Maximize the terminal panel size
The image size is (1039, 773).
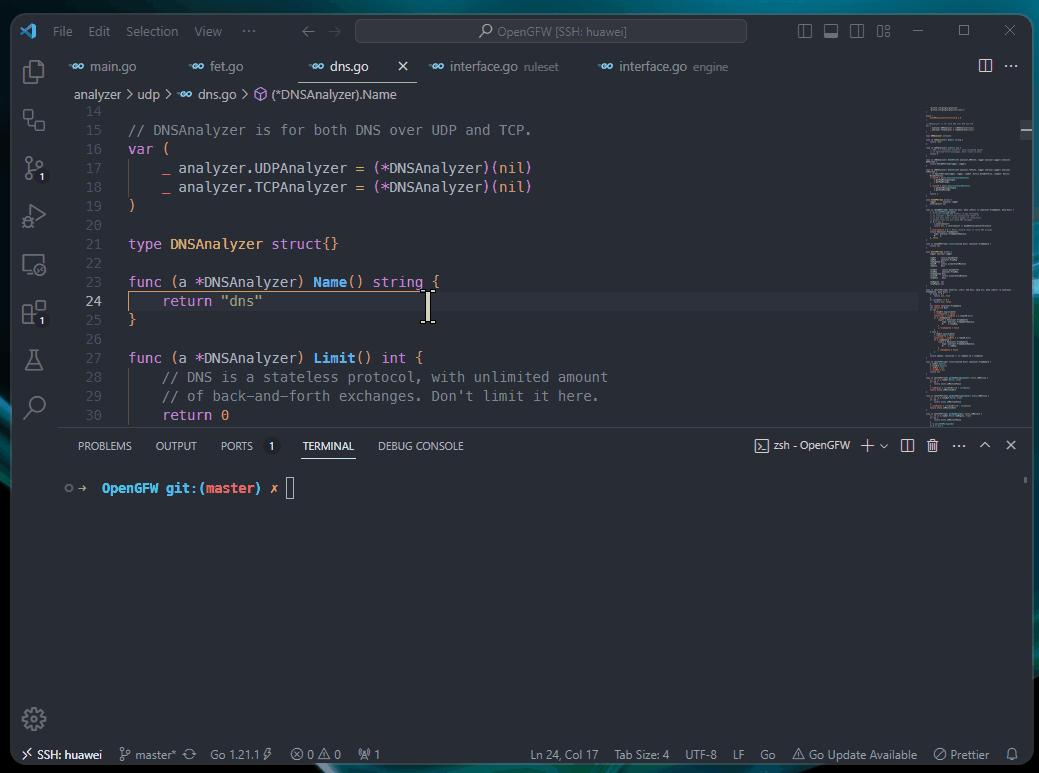tap(985, 446)
